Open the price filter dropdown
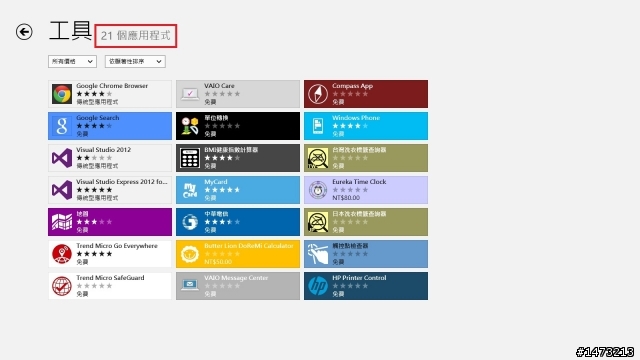 tap(72, 61)
